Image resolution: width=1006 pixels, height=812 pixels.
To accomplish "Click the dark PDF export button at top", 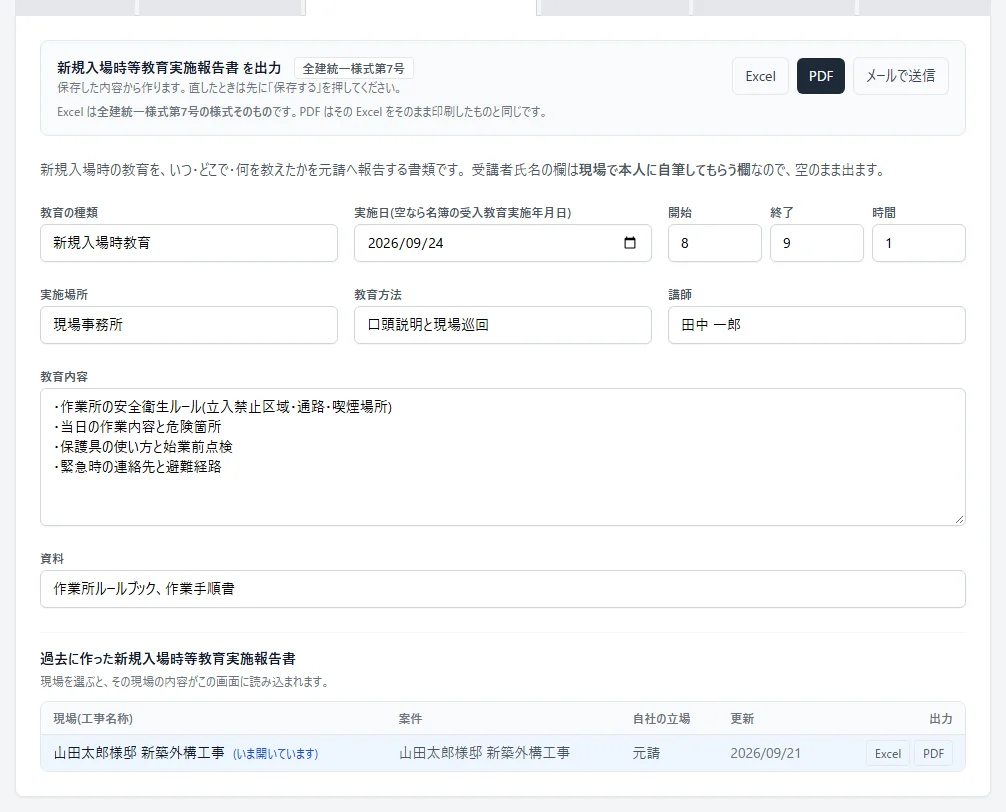I will 821,76.
